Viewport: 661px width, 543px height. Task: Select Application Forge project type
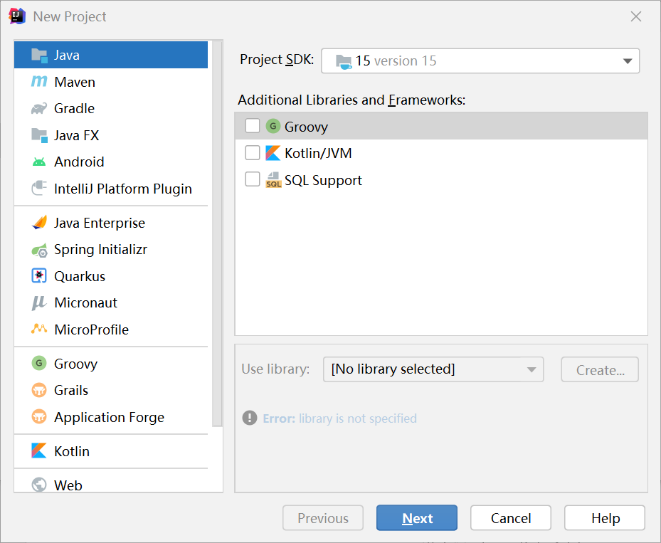coord(111,417)
